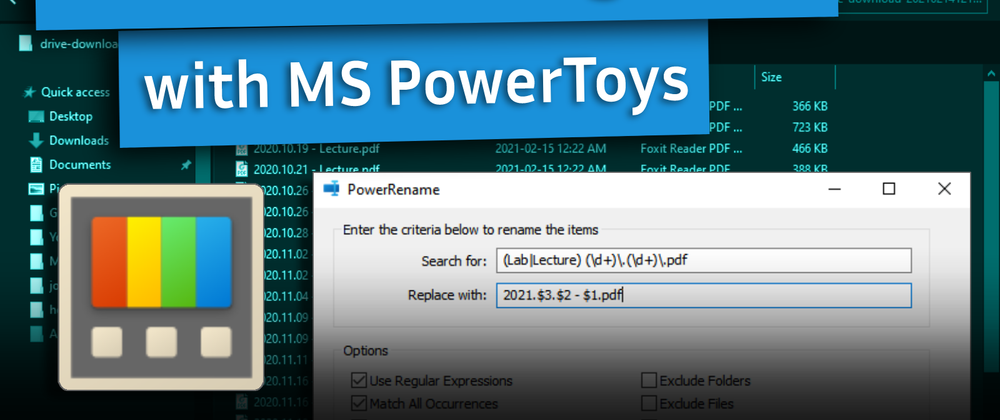The height and width of the screenshot is (420, 1000).
Task: Maximize the PowerRename window
Action: coord(888,189)
